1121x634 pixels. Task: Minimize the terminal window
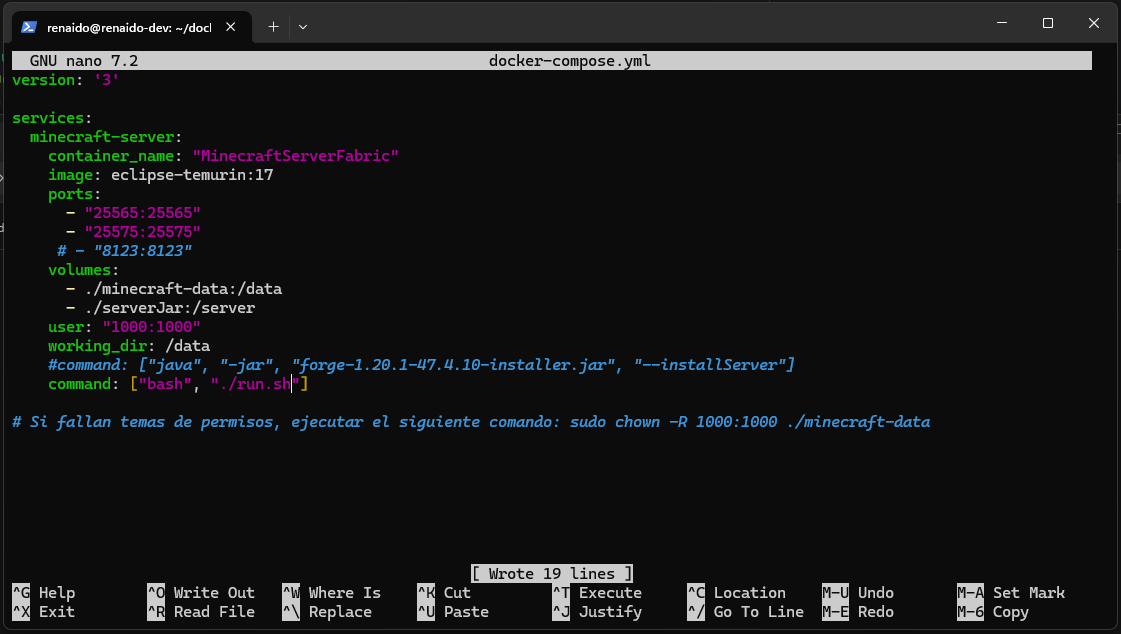click(1002, 23)
